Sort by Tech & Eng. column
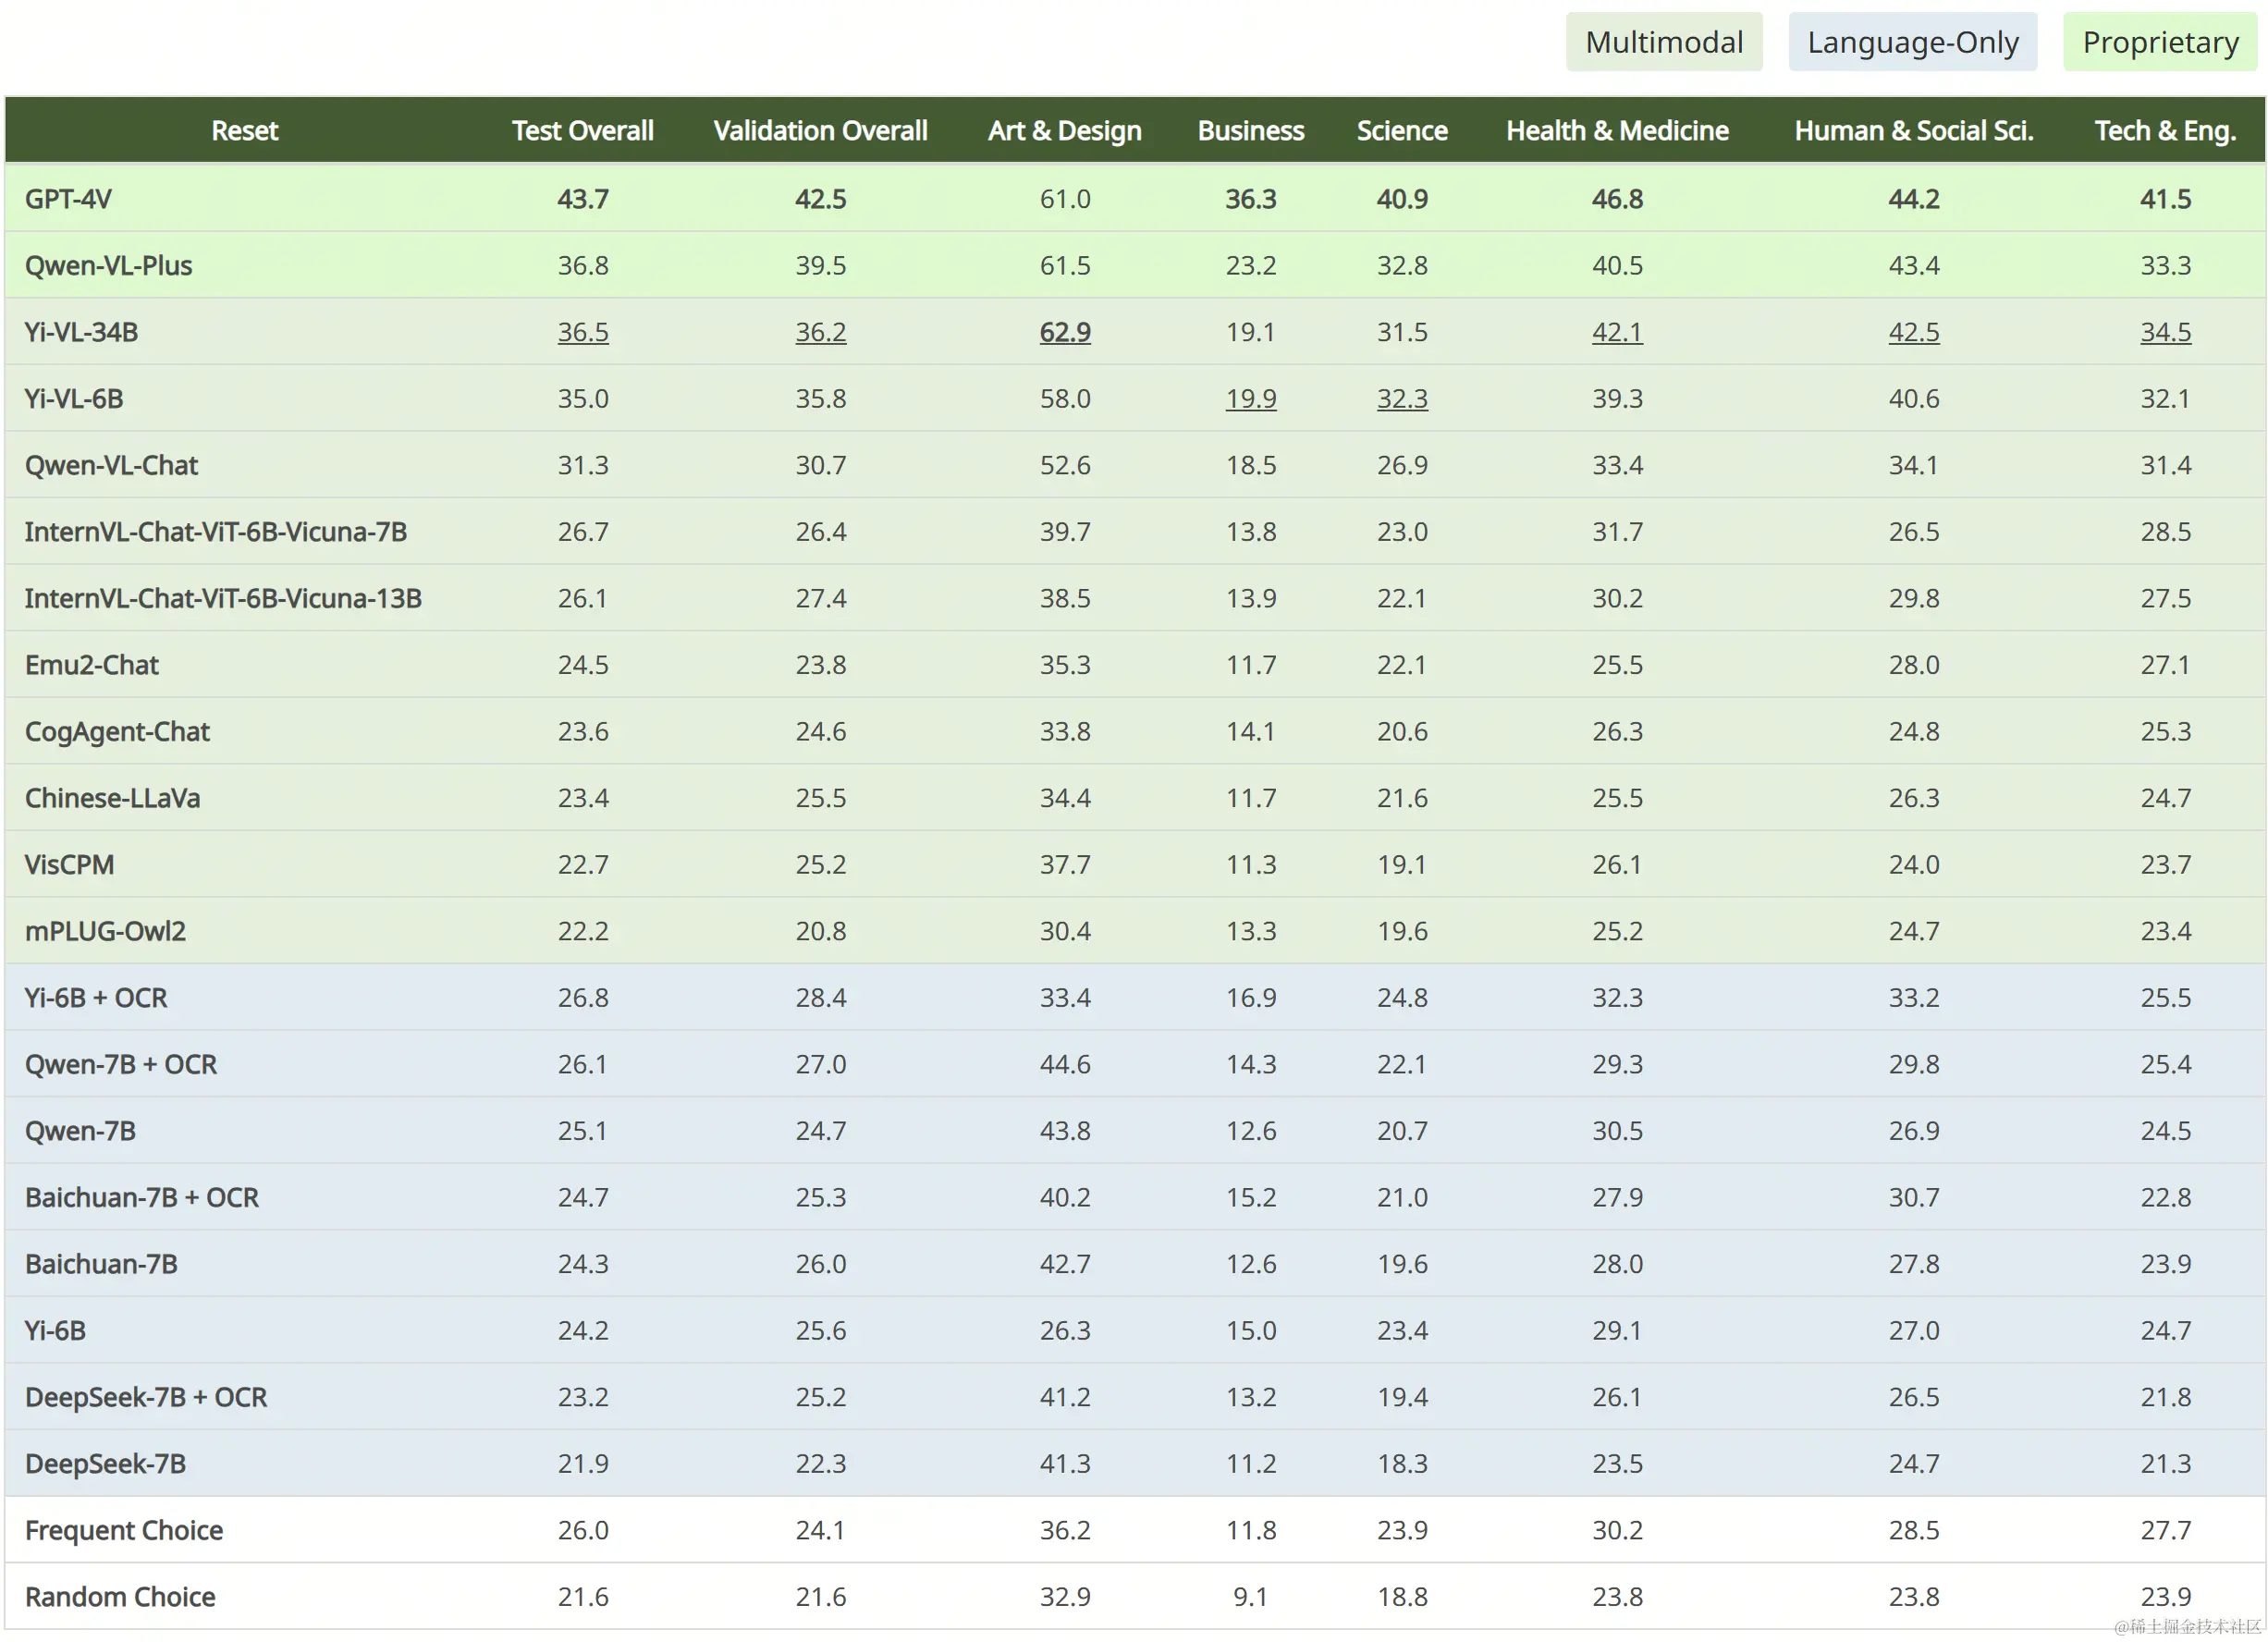The height and width of the screenshot is (1642, 2268). [x=2165, y=131]
